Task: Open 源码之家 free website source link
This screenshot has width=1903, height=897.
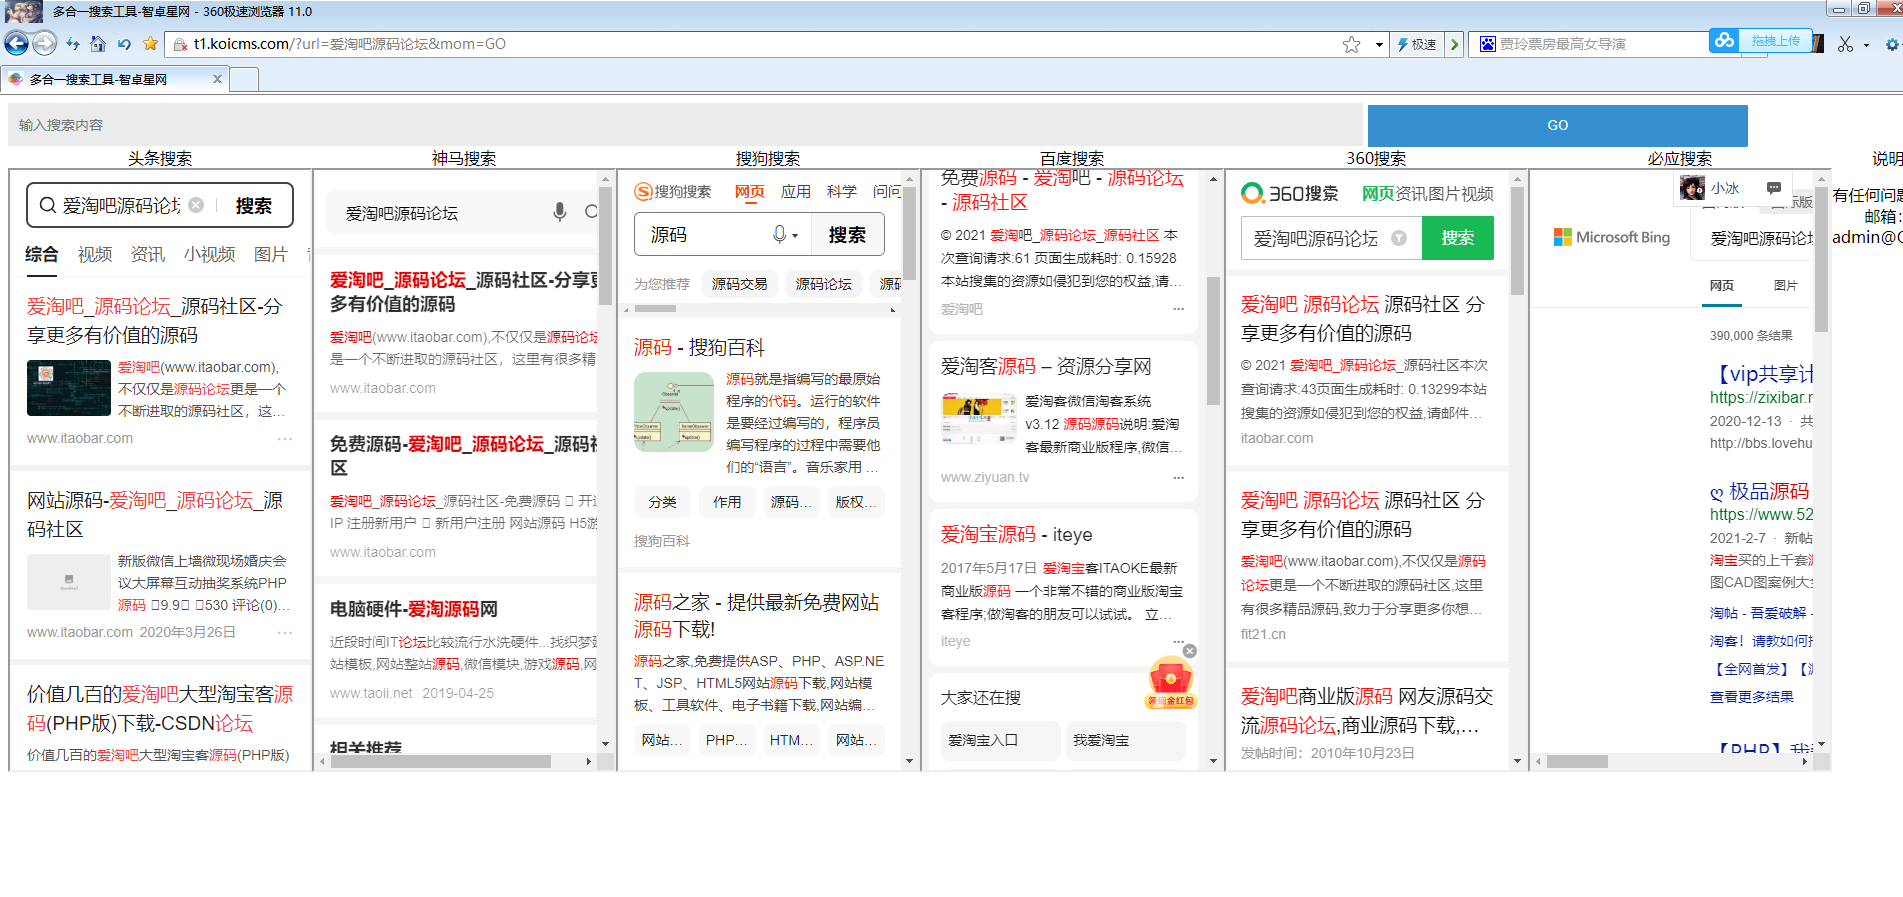Action: [757, 615]
